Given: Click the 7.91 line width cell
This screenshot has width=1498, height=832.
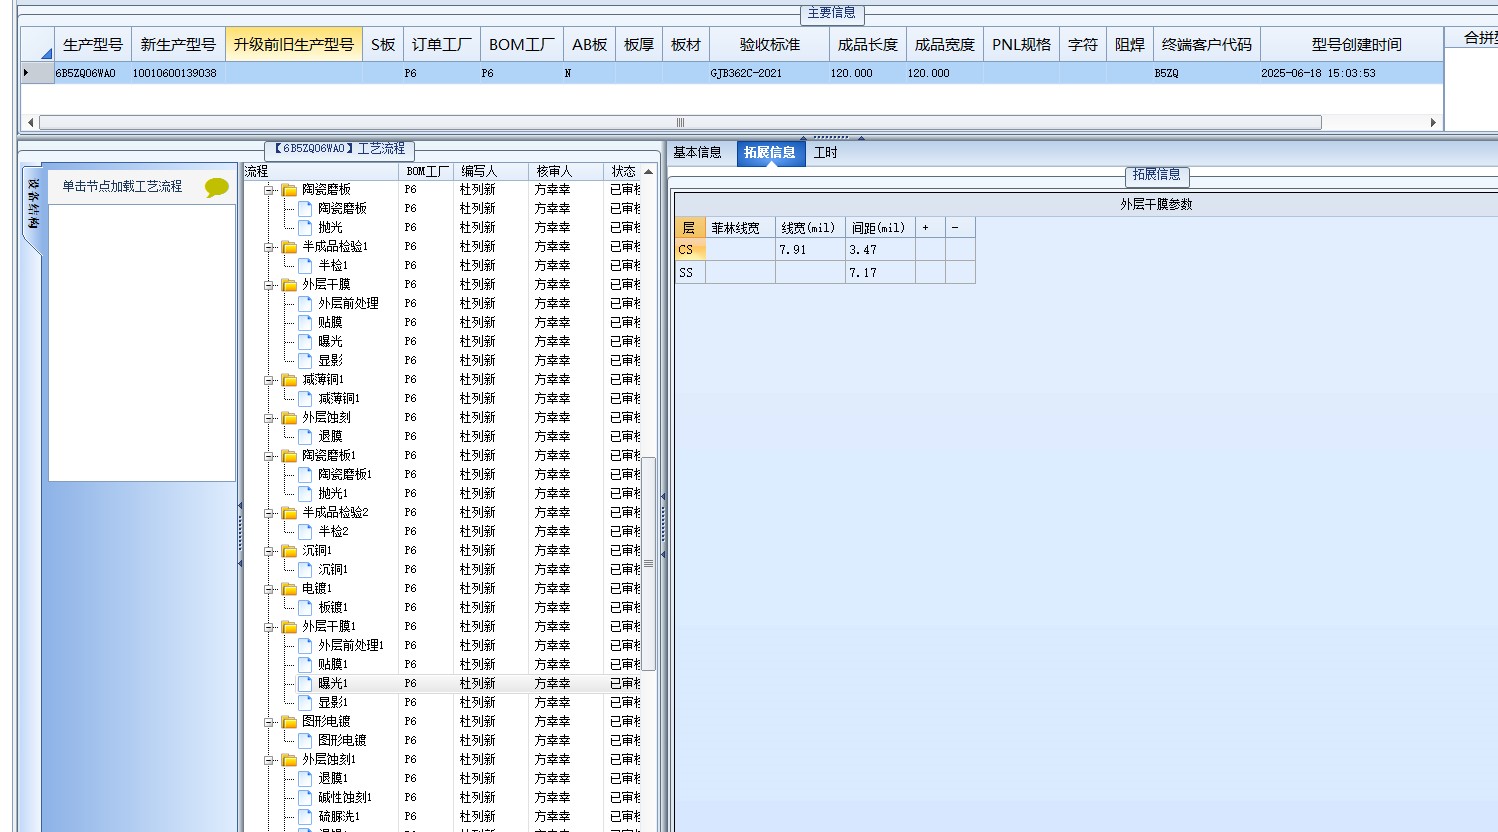Looking at the screenshot, I should click(x=810, y=250).
